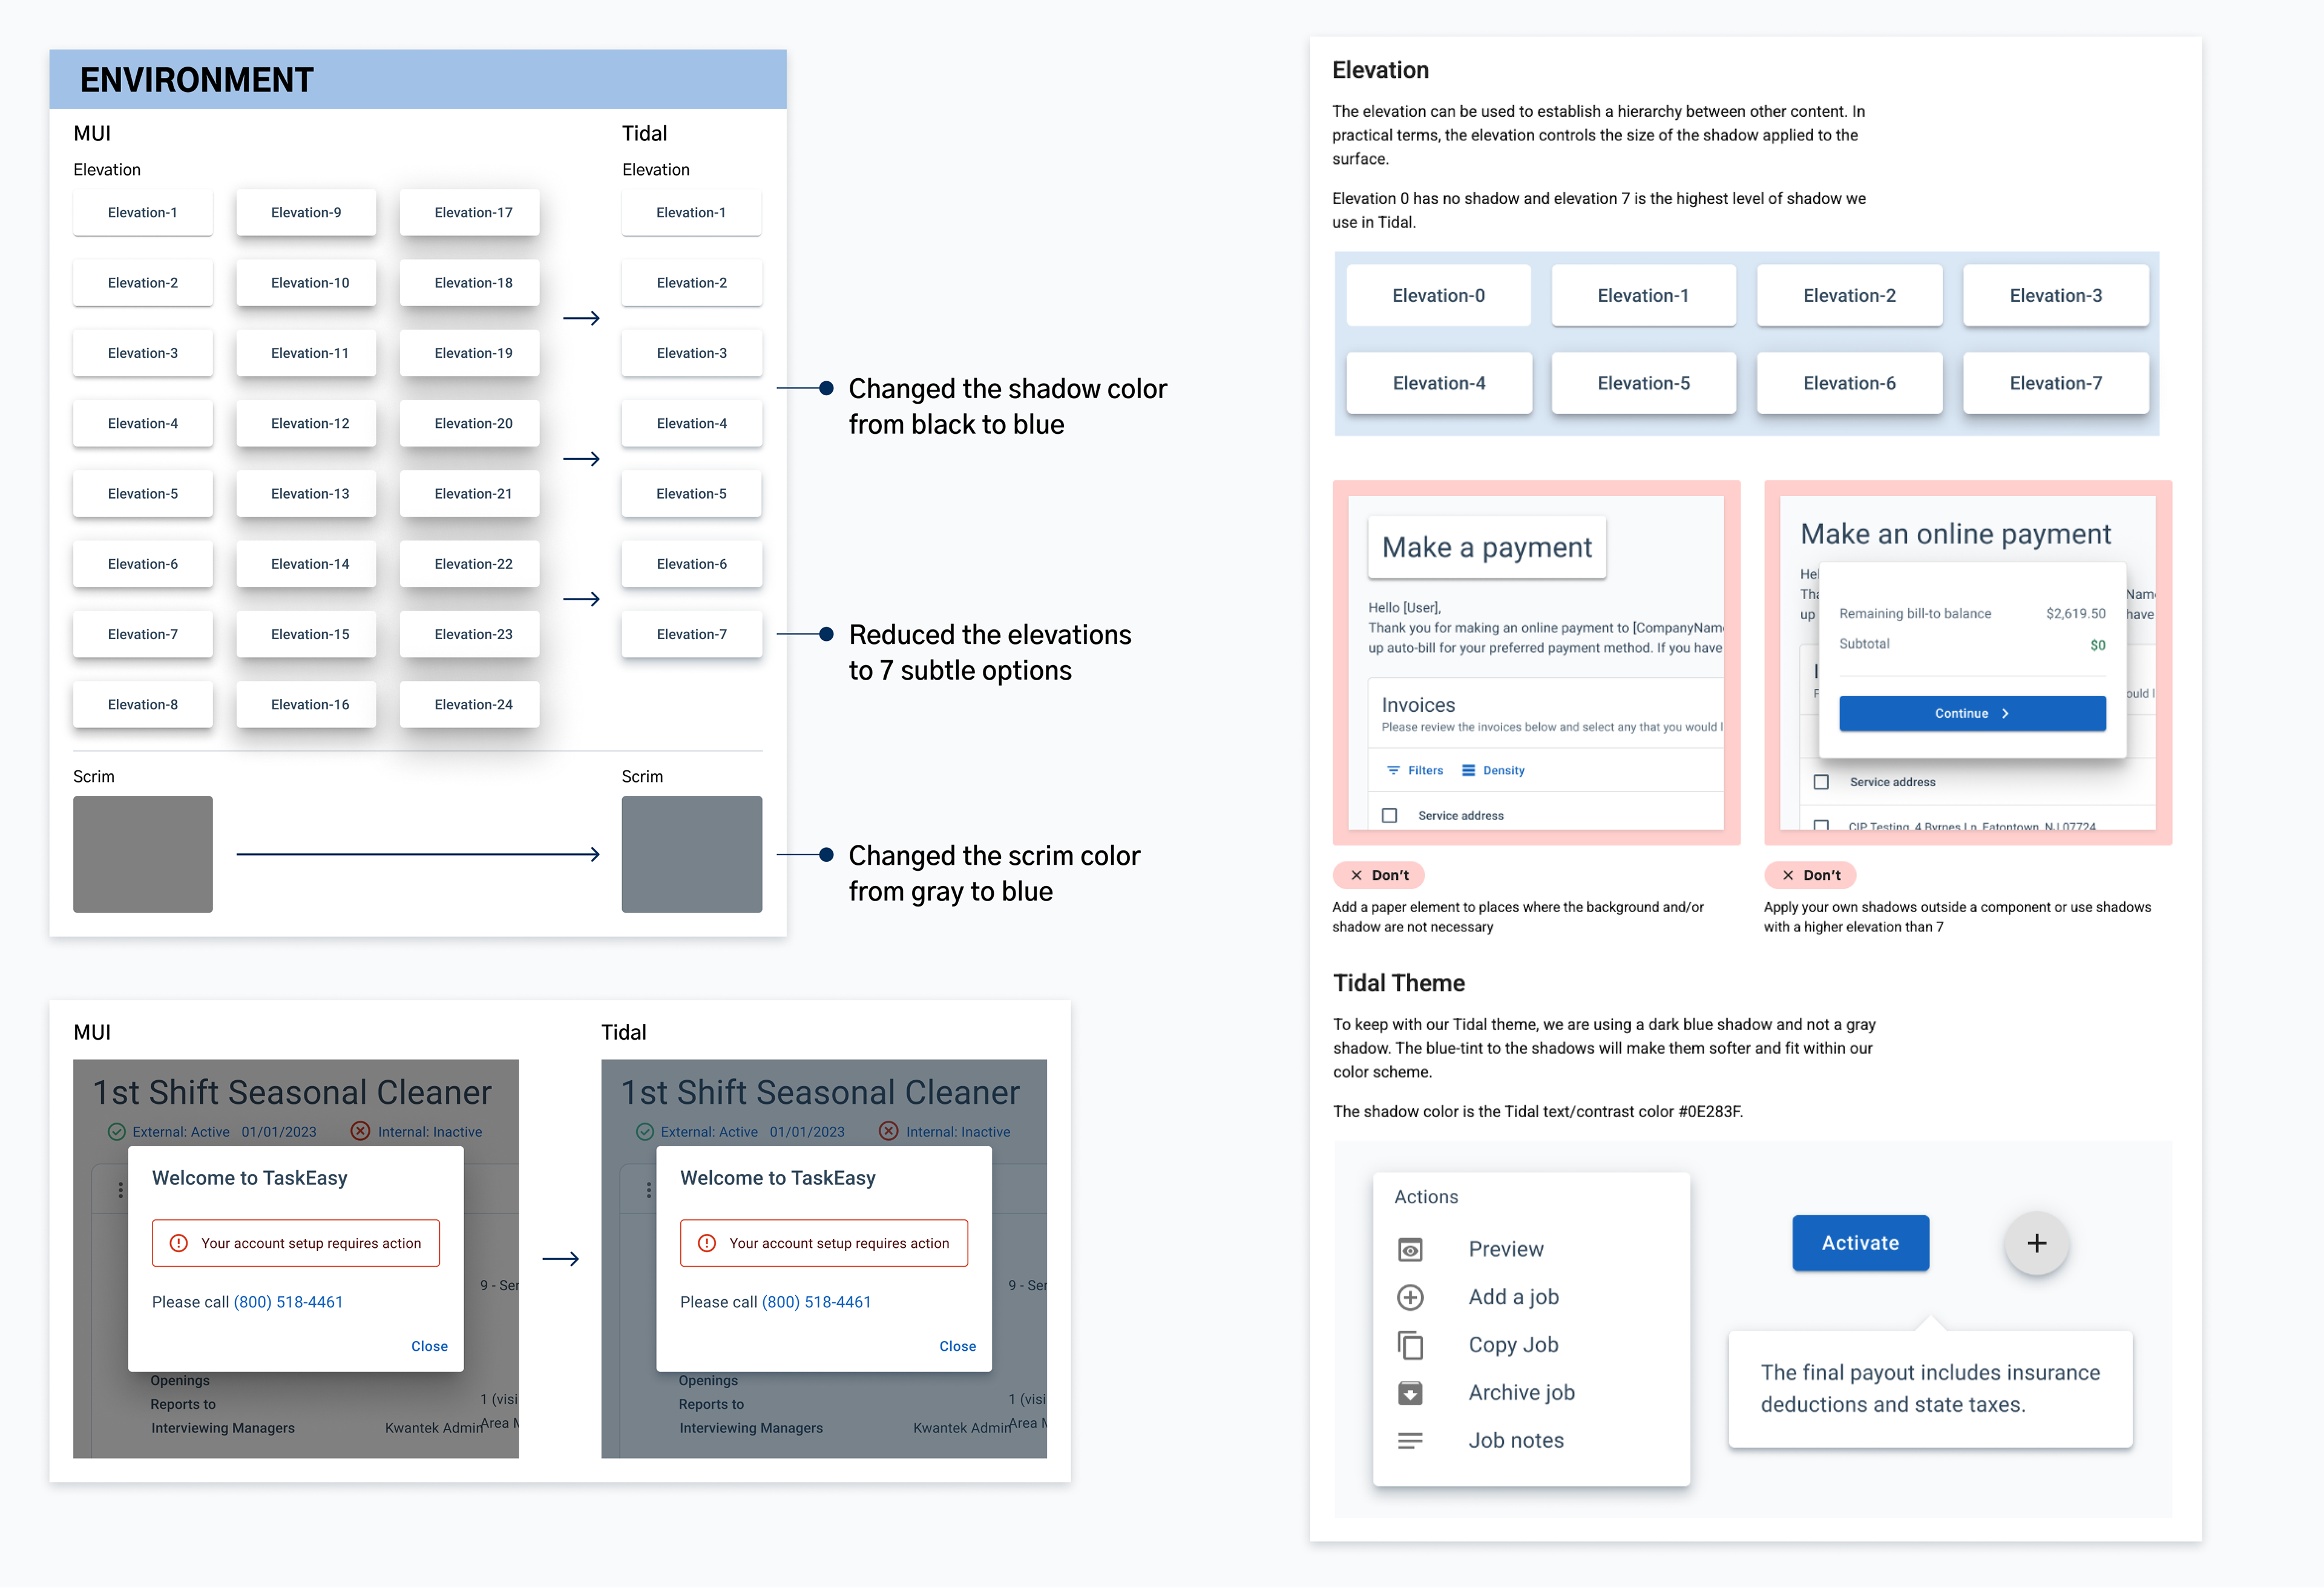Click Make an online payment heading
Image resolution: width=2324 pixels, height=1591 pixels.
1955,535
